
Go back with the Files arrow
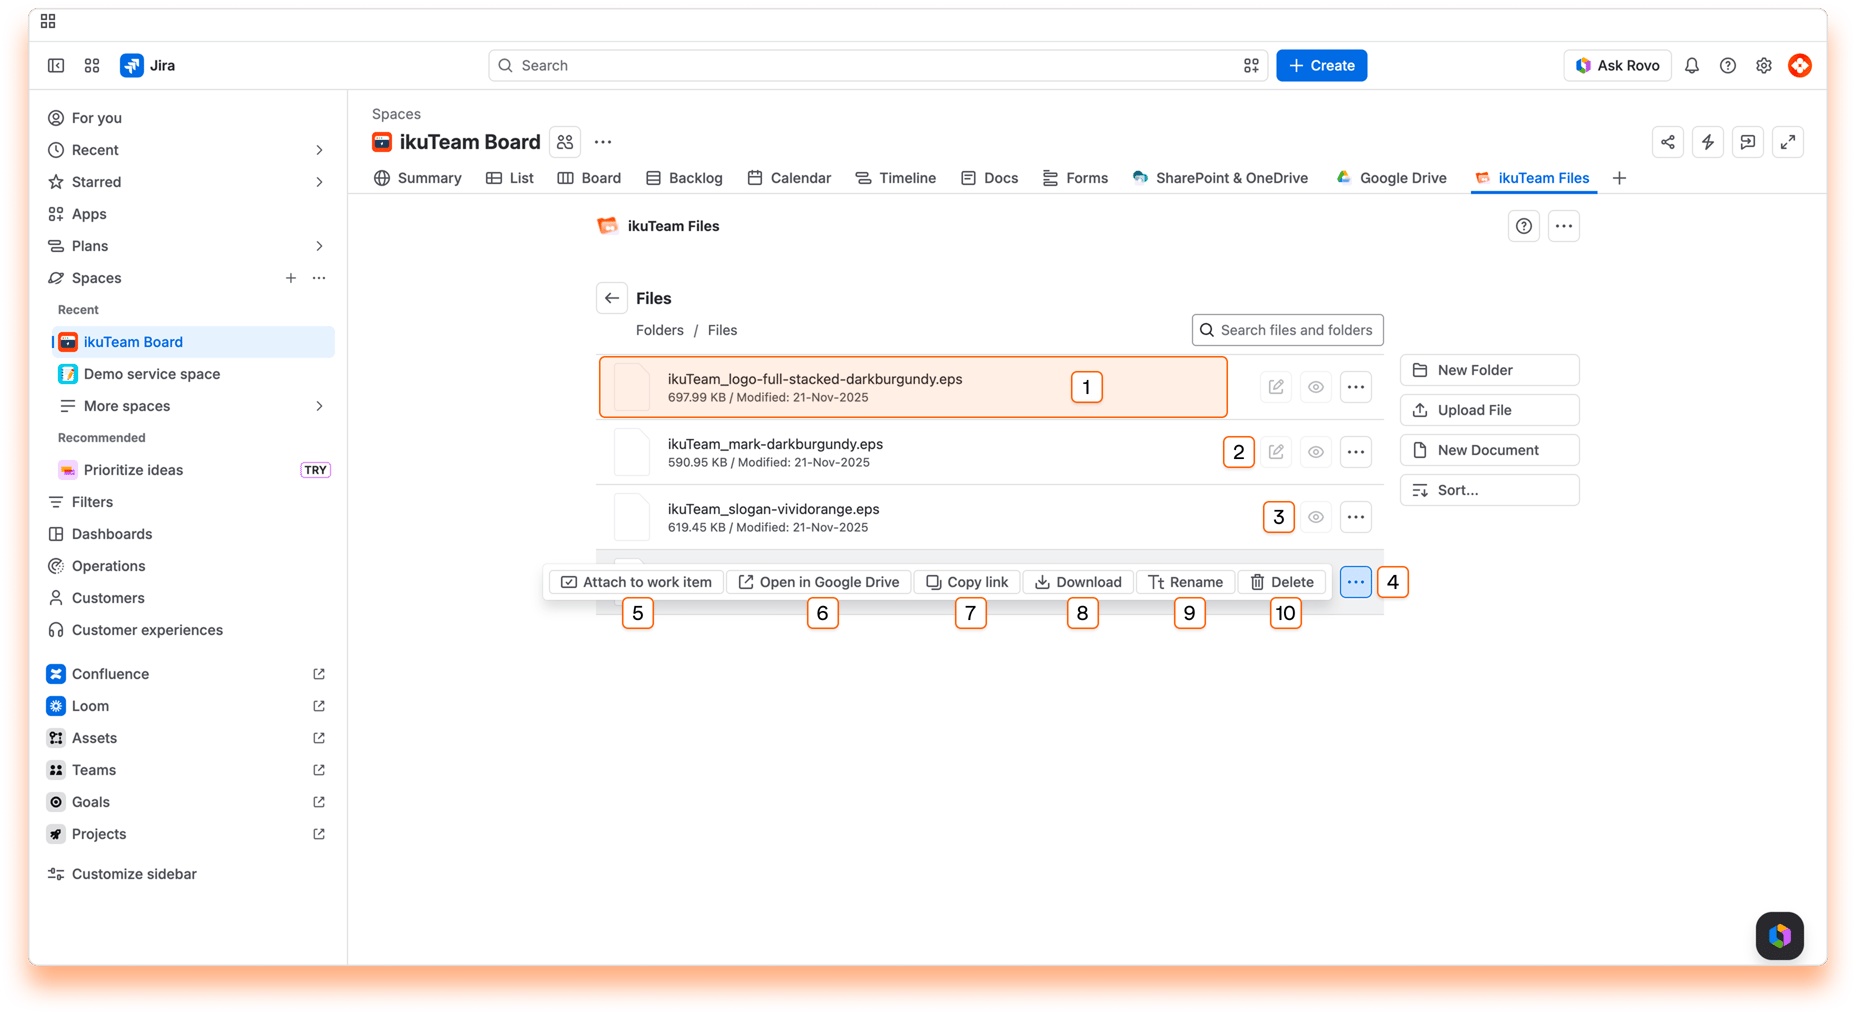[612, 298]
